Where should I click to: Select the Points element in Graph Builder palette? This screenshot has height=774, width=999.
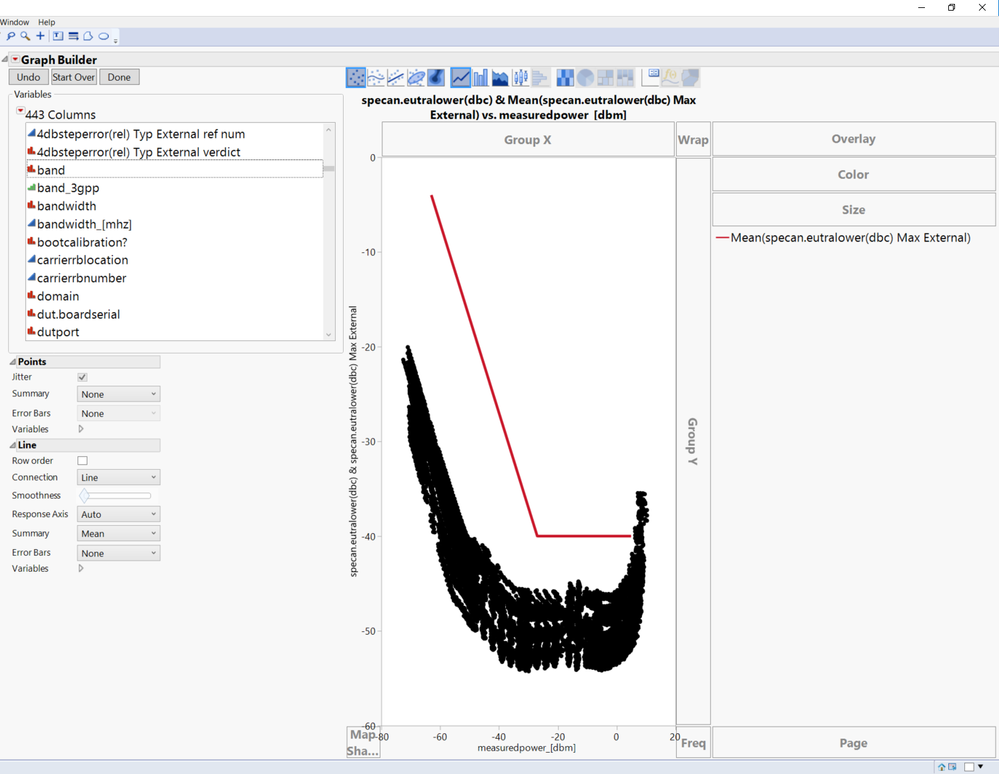pos(356,77)
